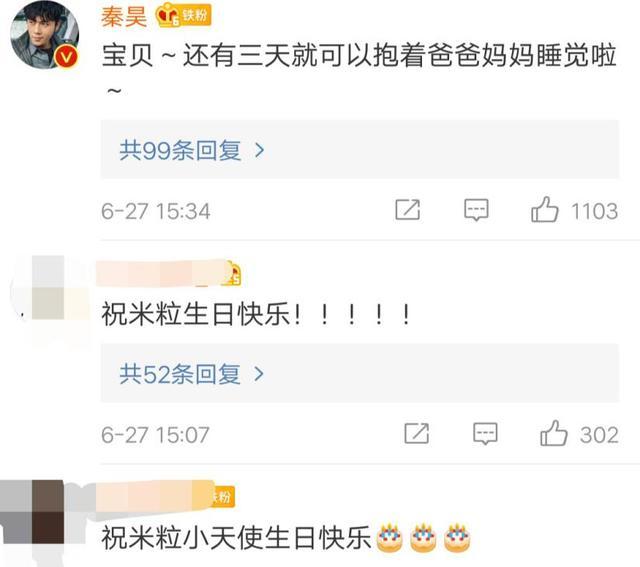Tap the 铁粉 badge on third commenter
This screenshot has width=640, height=567.
[223, 496]
